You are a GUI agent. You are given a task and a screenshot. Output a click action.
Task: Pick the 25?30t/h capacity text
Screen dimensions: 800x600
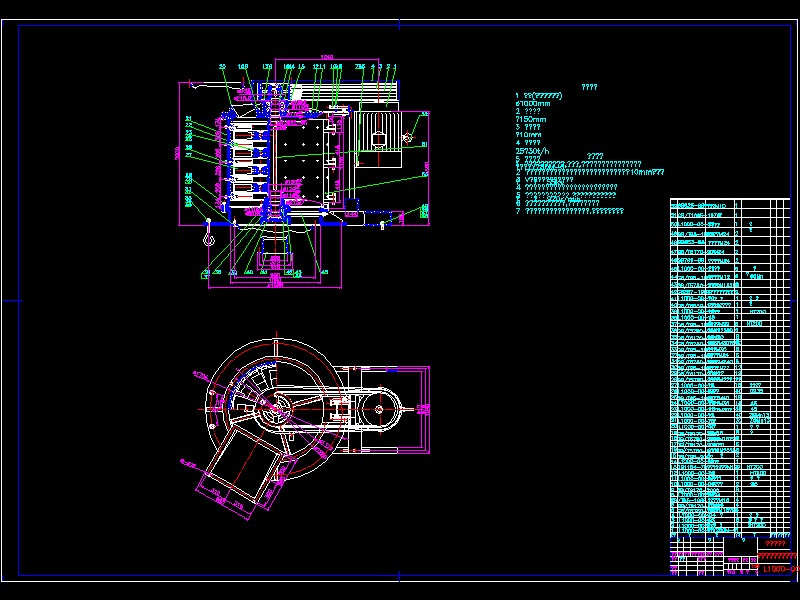pos(532,151)
